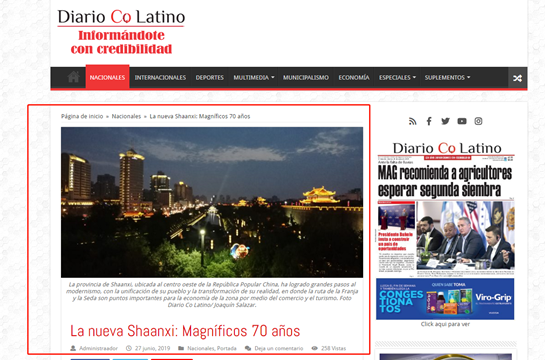This screenshot has height=360, width=545.
Task: Open the Municipalismo section
Action: click(306, 77)
